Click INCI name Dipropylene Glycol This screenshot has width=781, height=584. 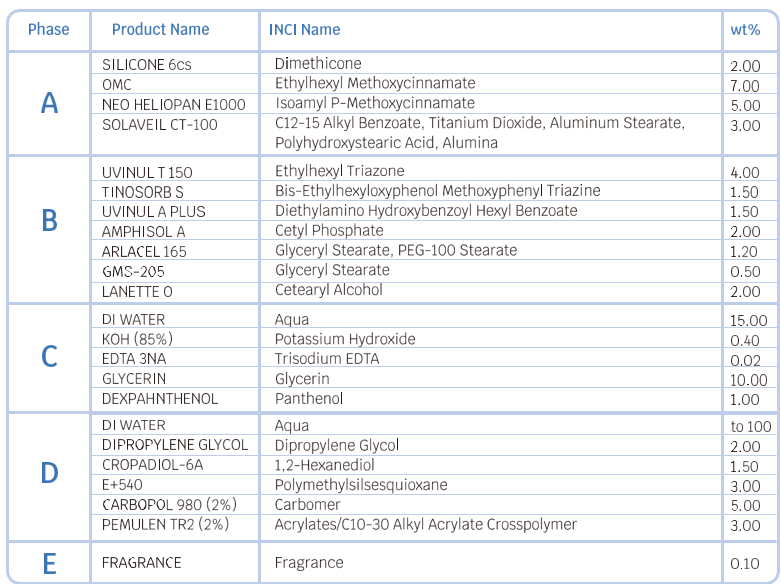click(x=337, y=445)
